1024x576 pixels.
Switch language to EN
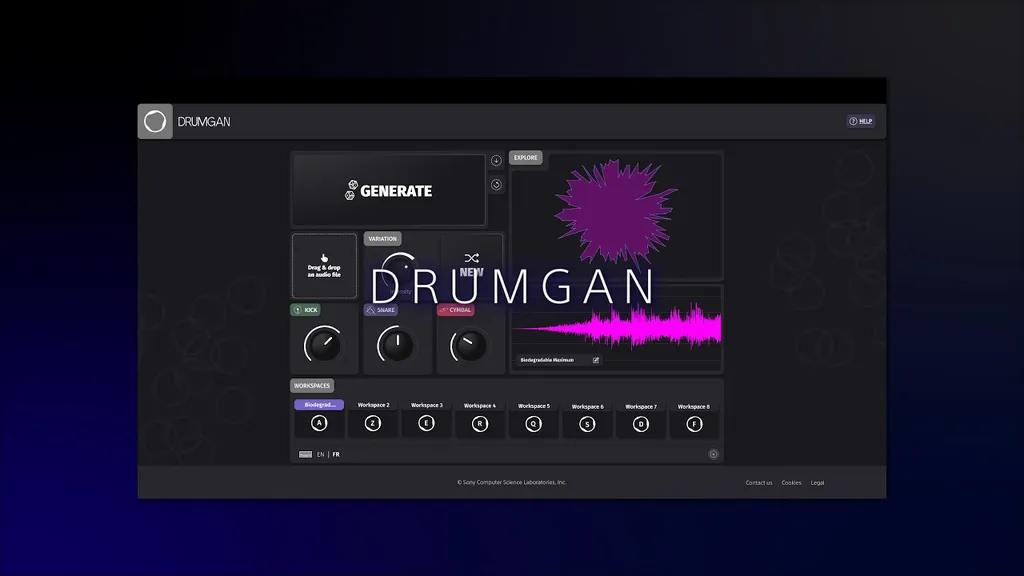click(x=320, y=454)
